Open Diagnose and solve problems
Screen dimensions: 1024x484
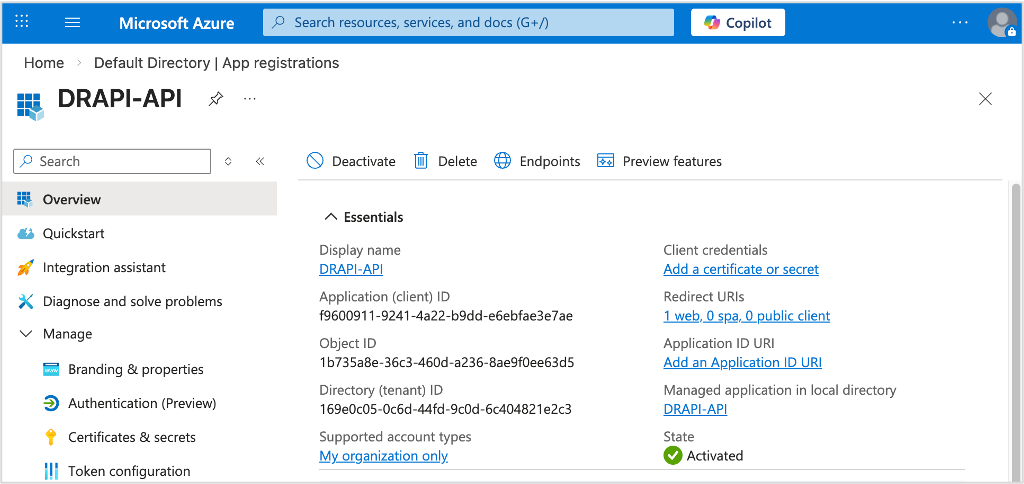click(x=132, y=301)
